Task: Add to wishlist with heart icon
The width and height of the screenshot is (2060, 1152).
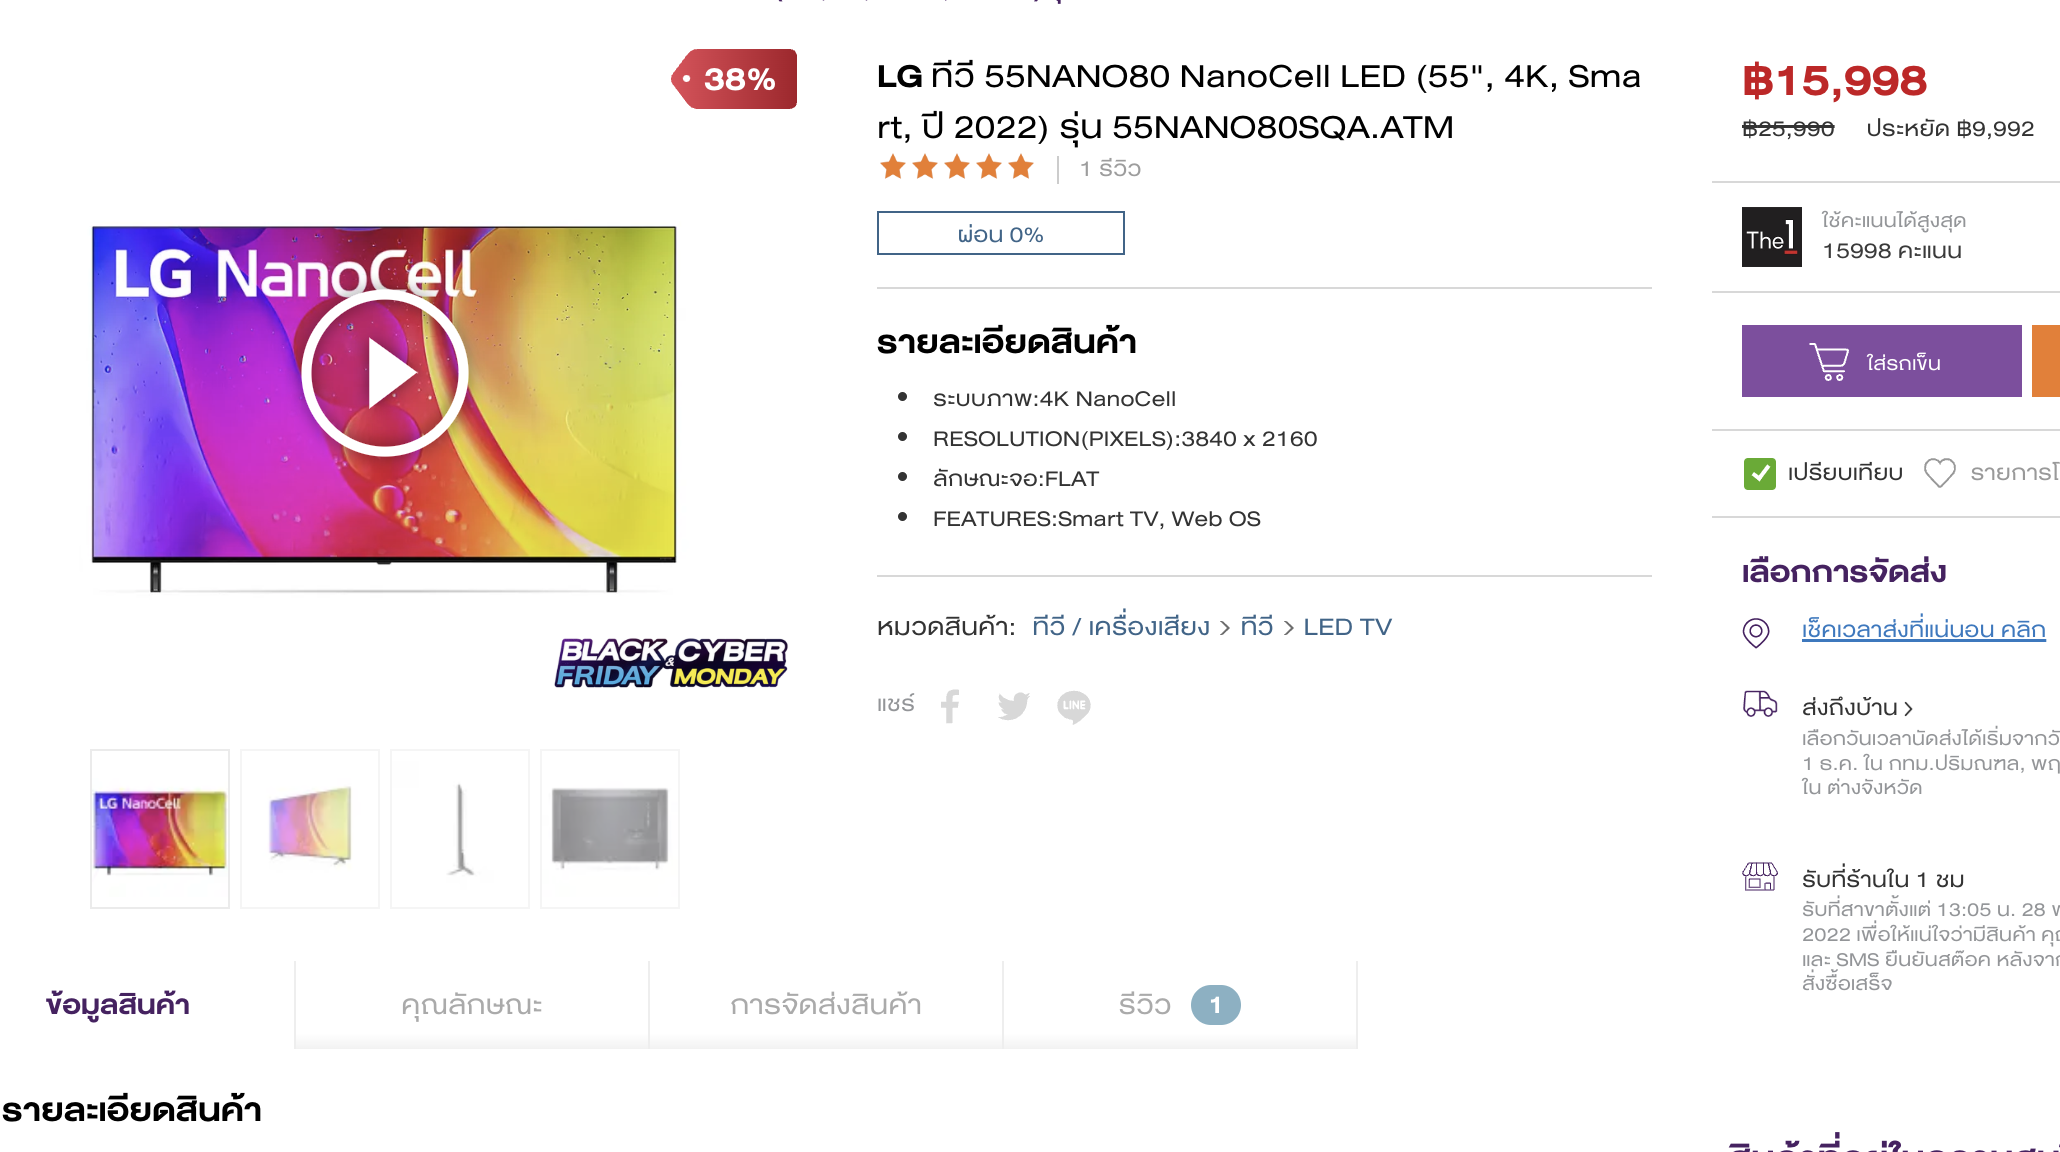Action: [1940, 472]
